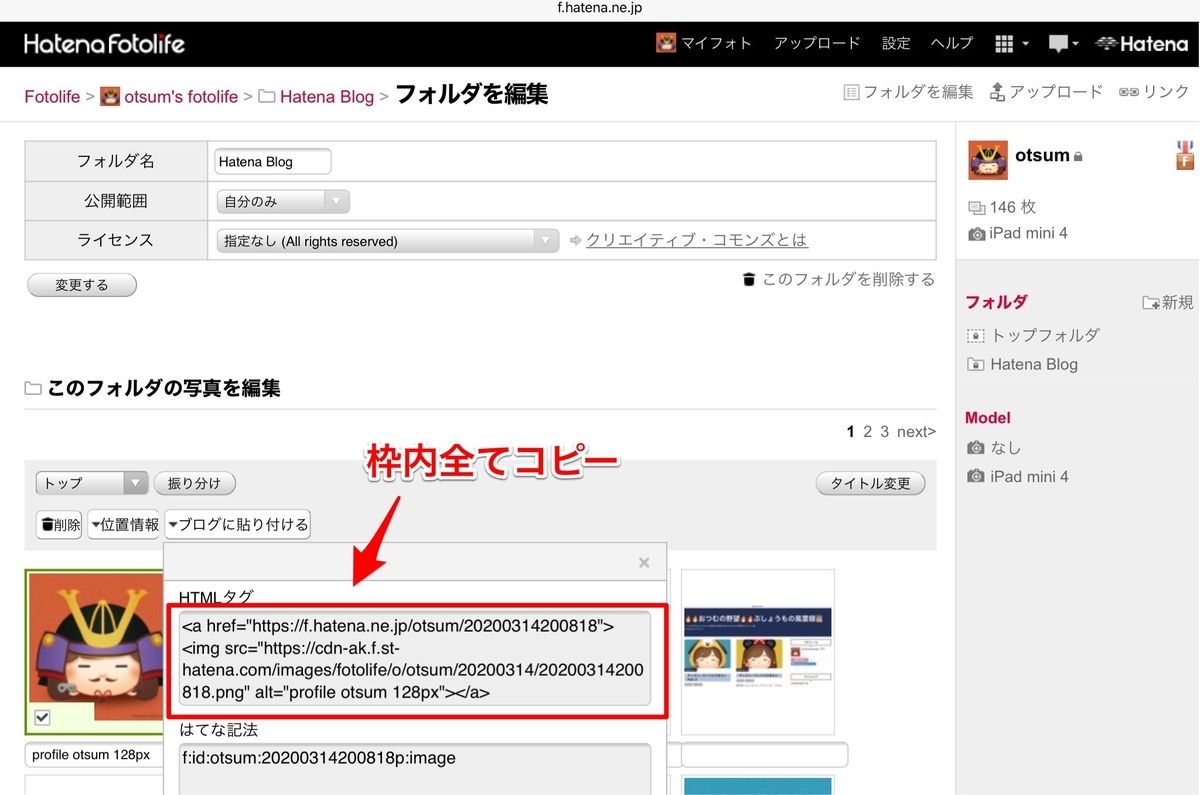Click the blog screenshot thumbnail

(x=757, y=651)
